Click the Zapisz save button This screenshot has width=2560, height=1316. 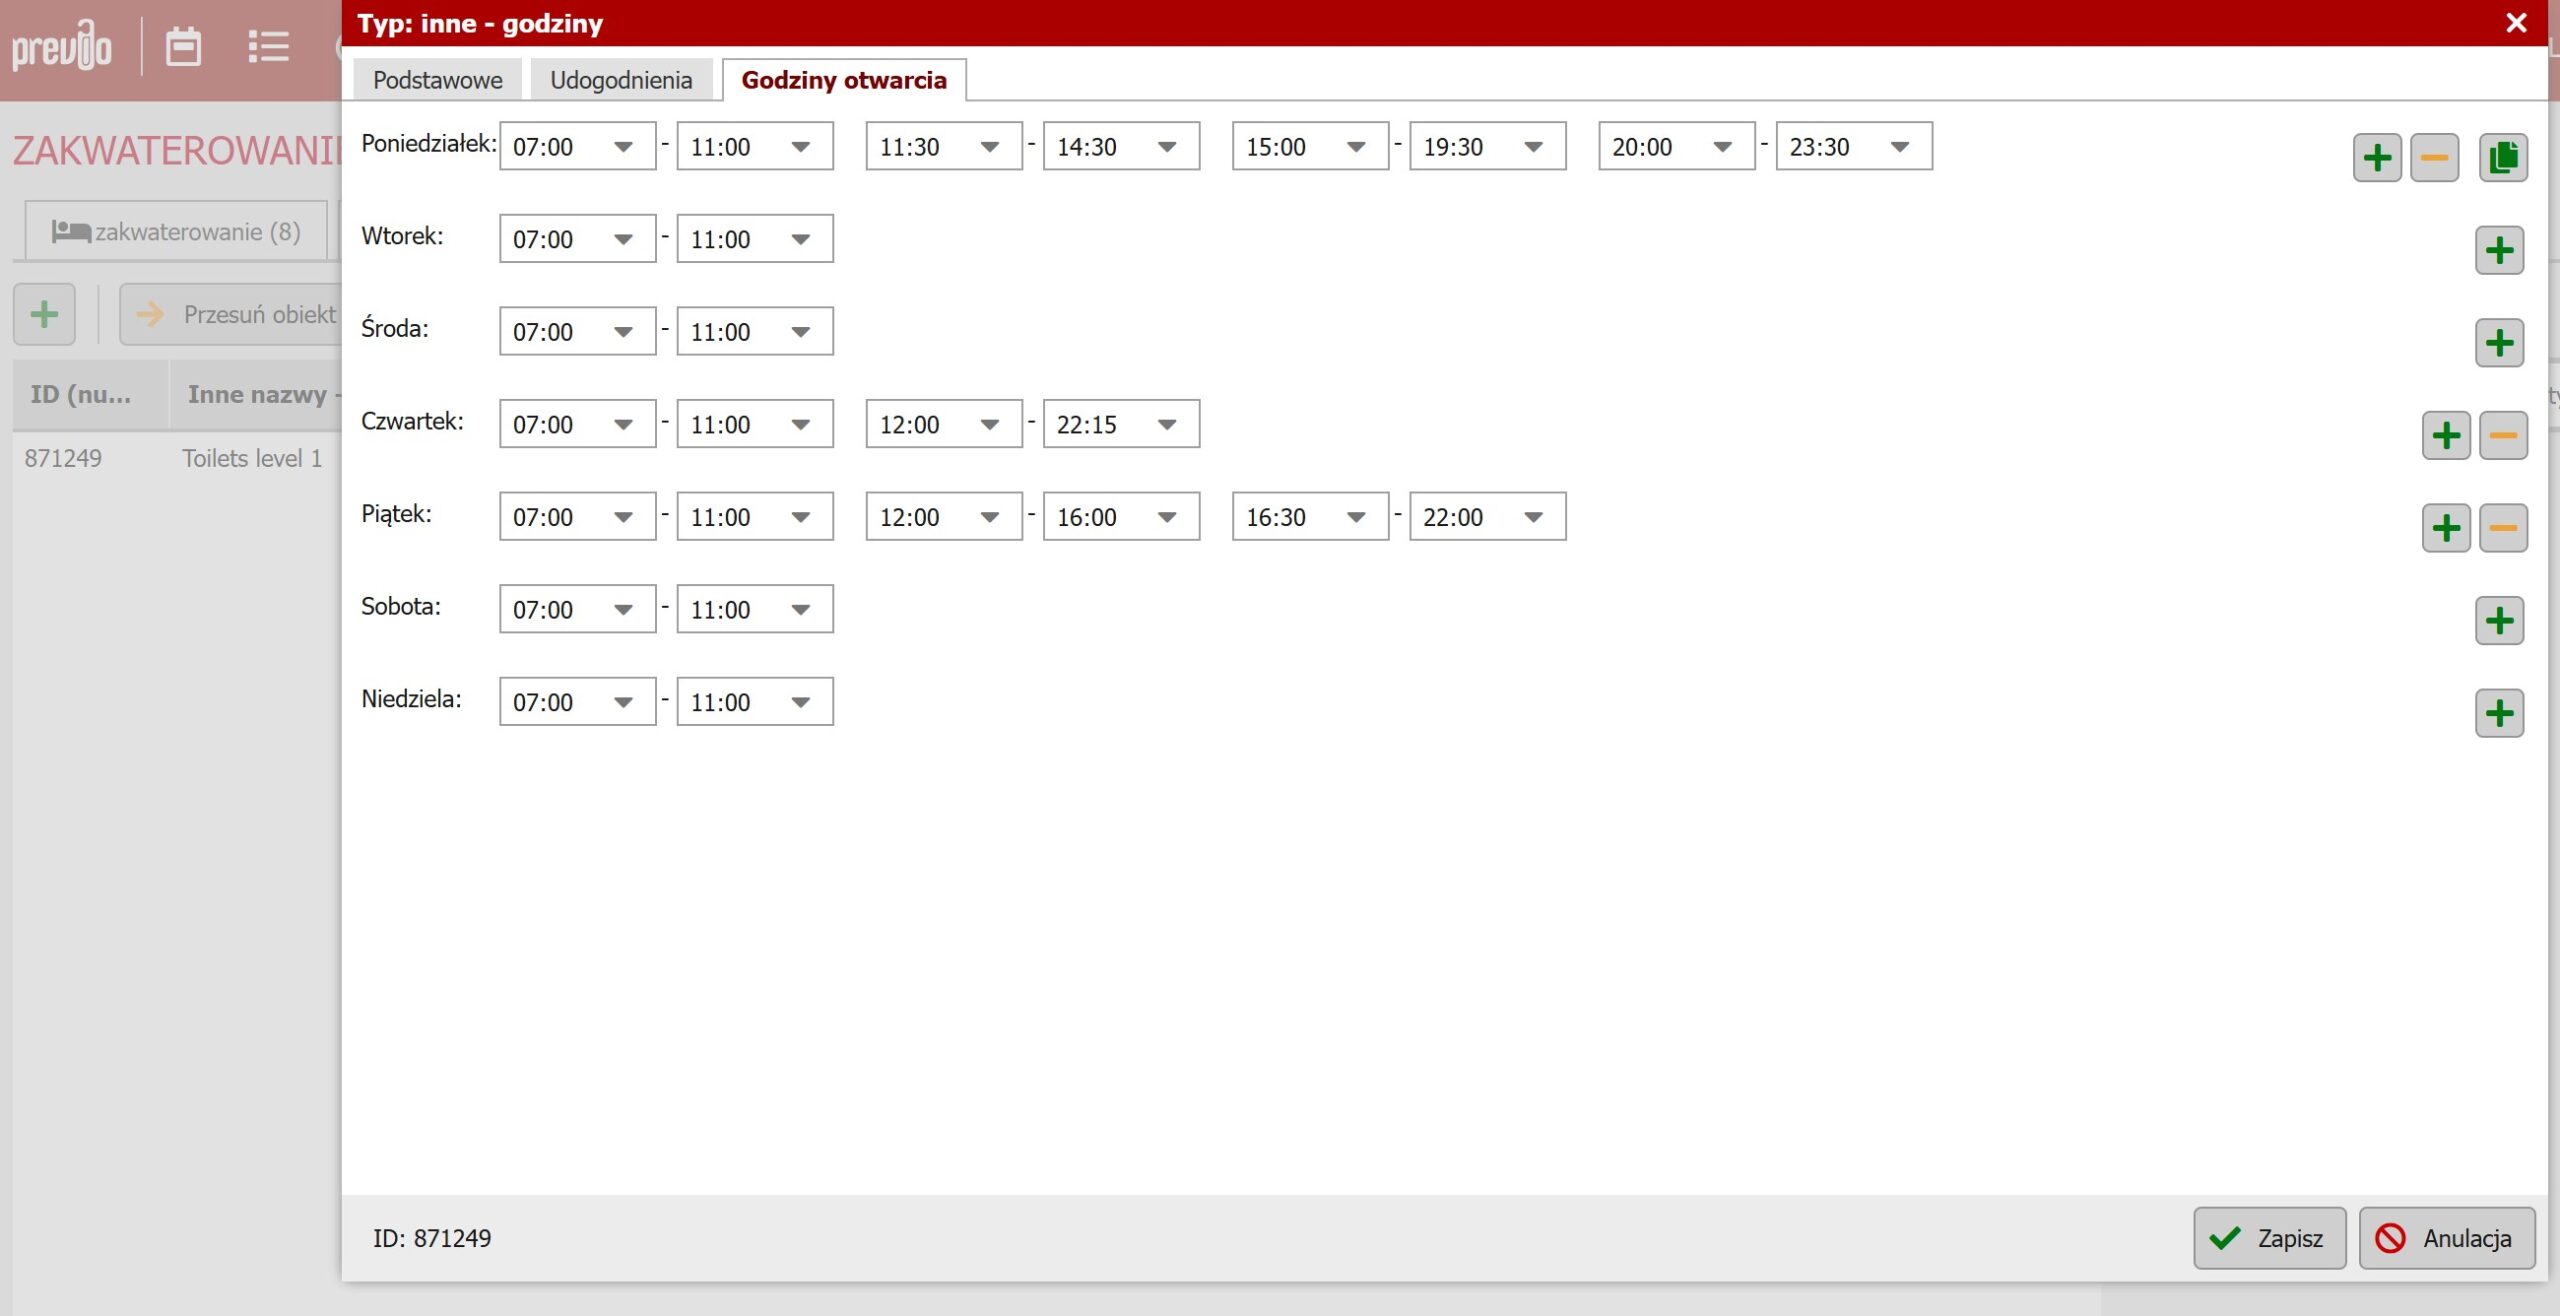(2268, 1238)
